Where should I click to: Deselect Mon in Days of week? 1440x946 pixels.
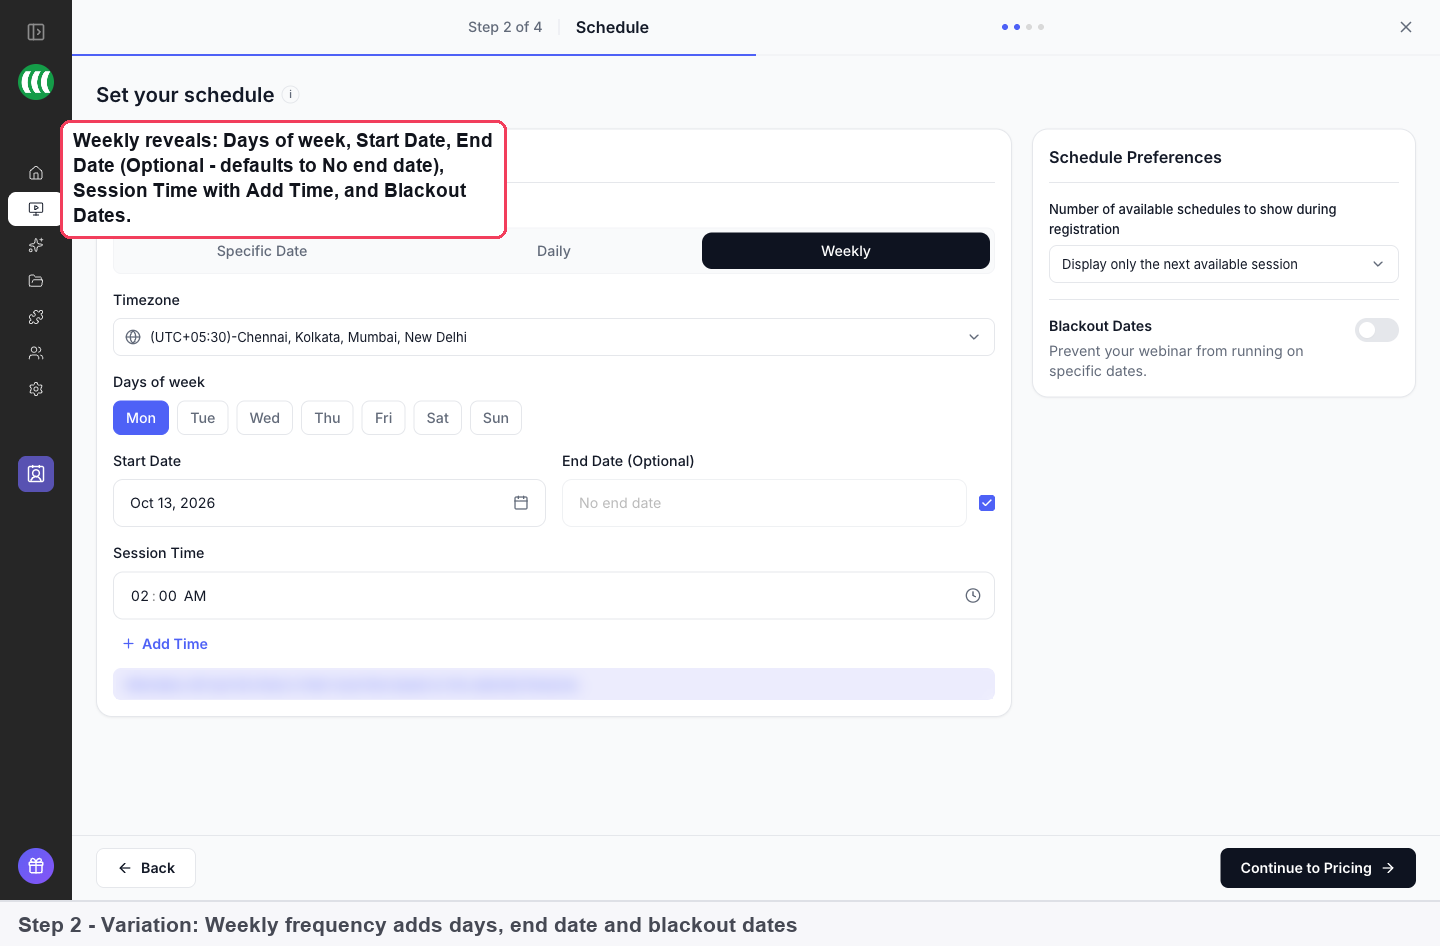(x=141, y=418)
